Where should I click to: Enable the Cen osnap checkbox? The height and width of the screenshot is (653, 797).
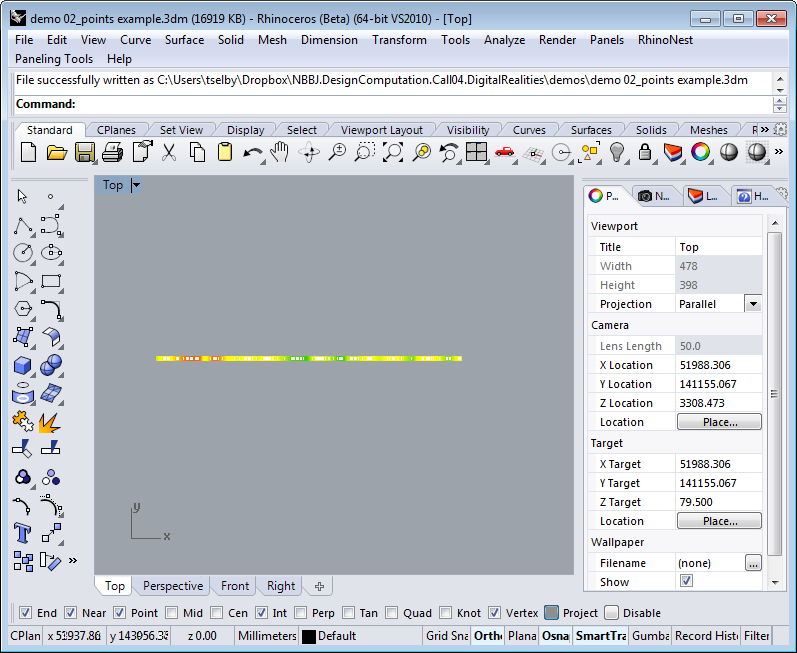coord(217,613)
